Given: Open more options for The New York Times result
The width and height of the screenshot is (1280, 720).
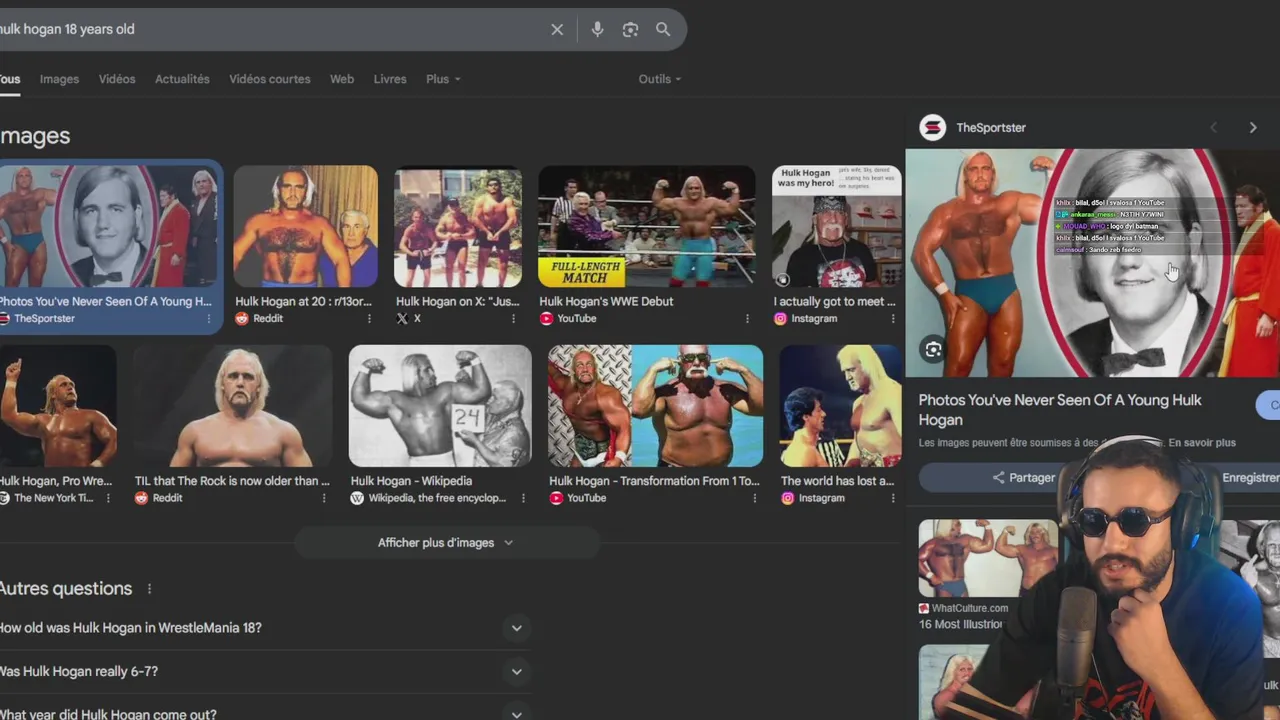Looking at the screenshot, I should 108,498.
